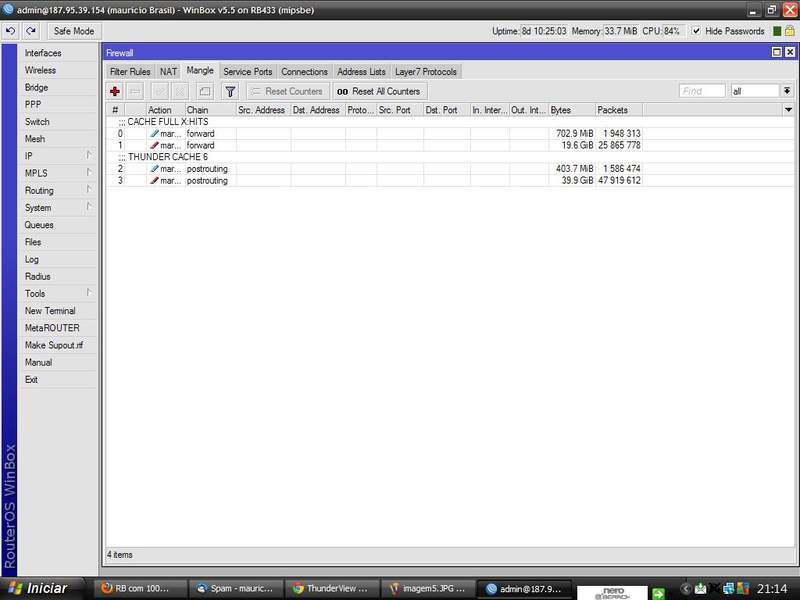The width and height of the screenshot is (800, 600).
Task: Click the disable rule X icon
Action: pos(180,91)
